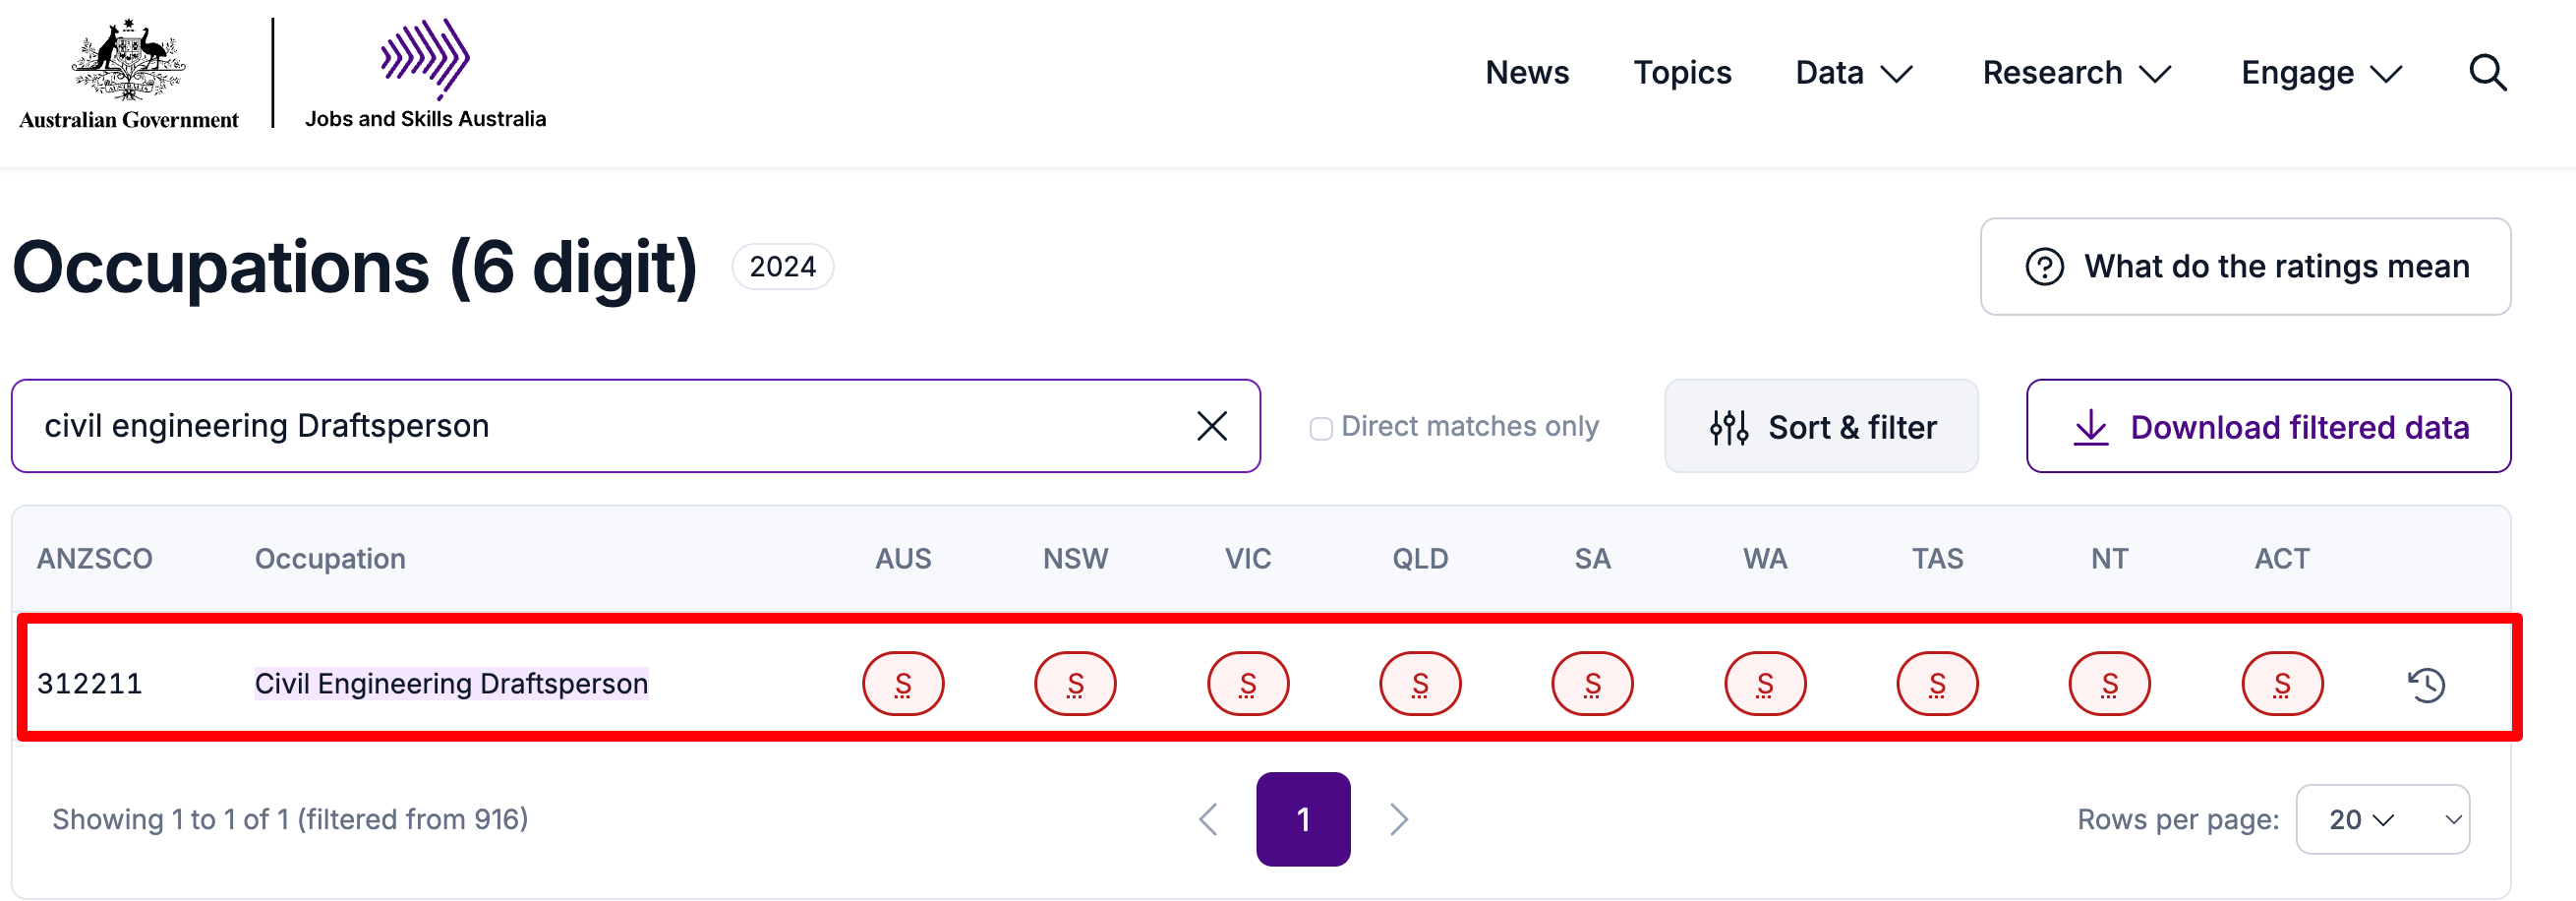
Task: Open the Topics menu item
Action: [1682, 73]
